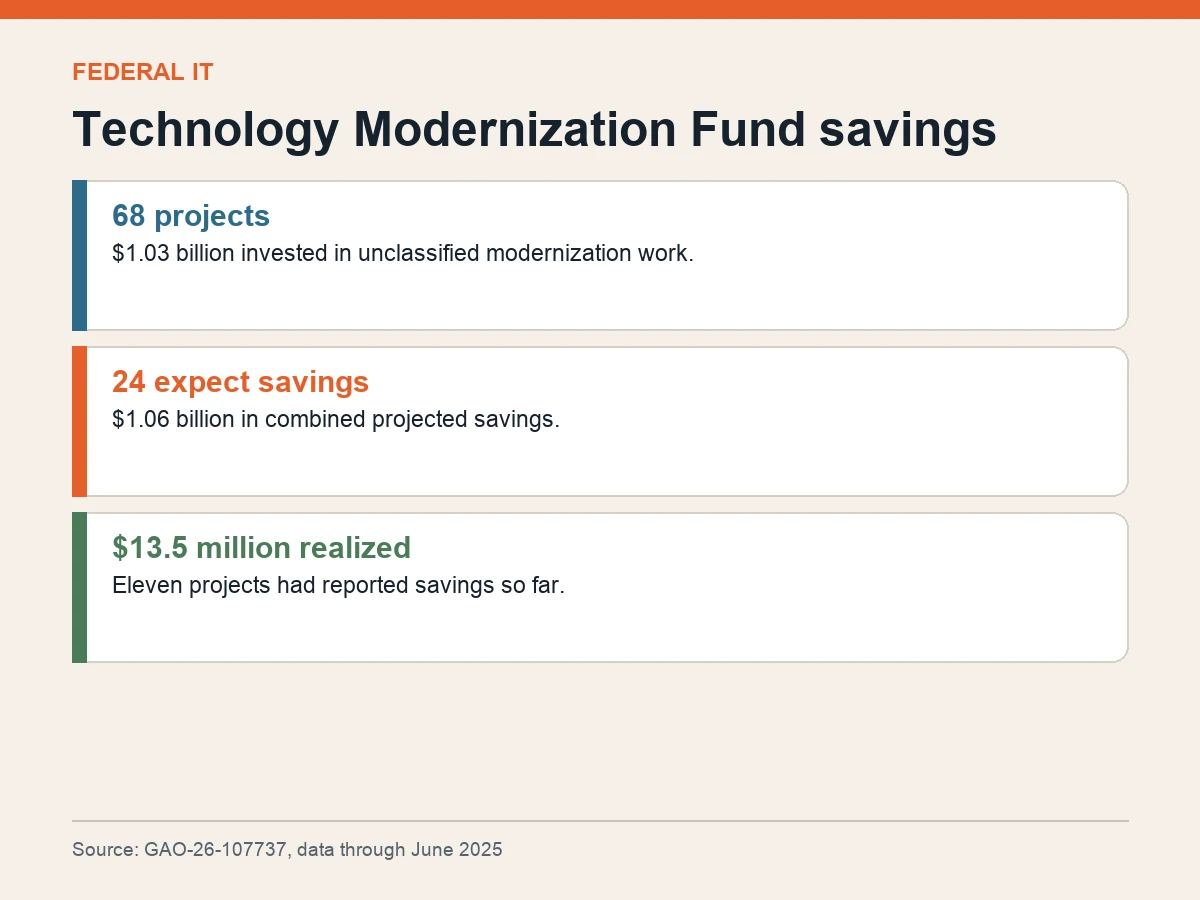Click the Technology Modernization Fund savings title
This screenshot has height=900, width=1200.
coord(534,130)
